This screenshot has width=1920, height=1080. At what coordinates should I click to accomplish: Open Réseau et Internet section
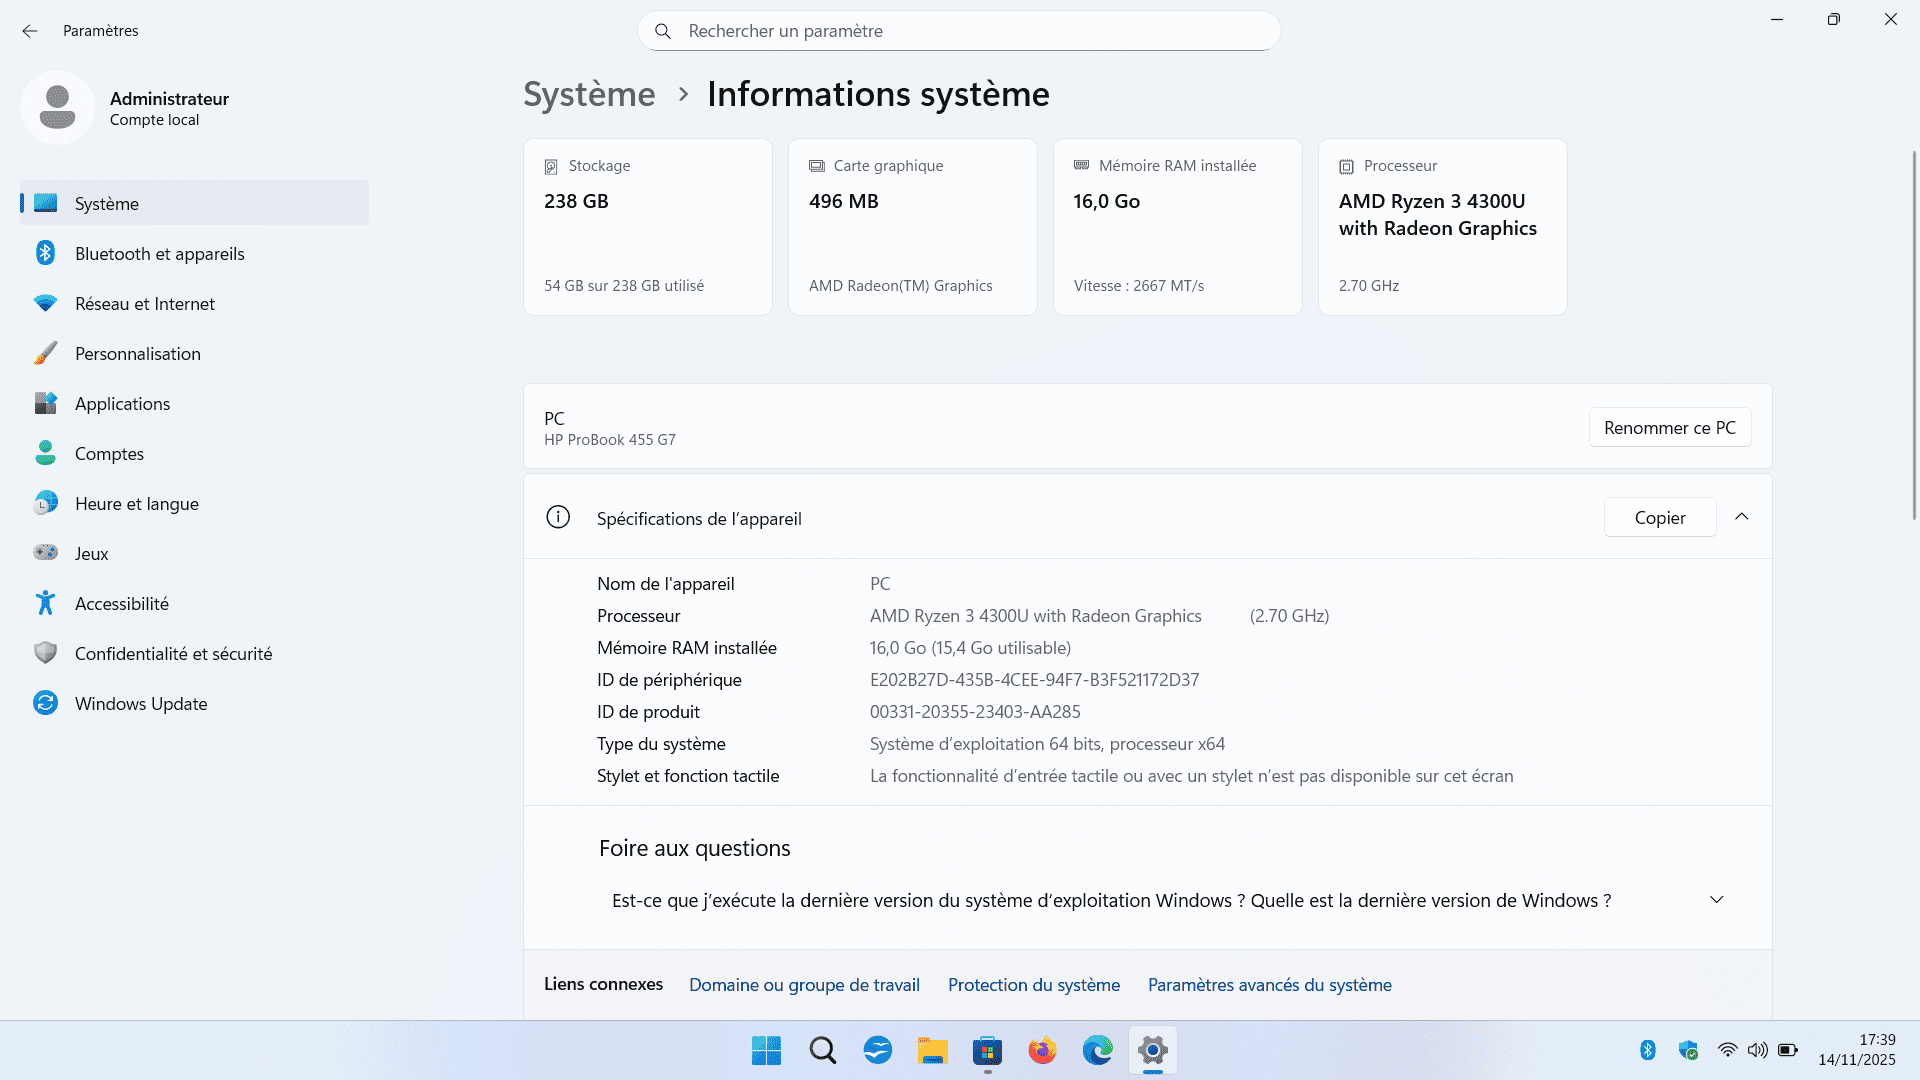coord(144,304)
